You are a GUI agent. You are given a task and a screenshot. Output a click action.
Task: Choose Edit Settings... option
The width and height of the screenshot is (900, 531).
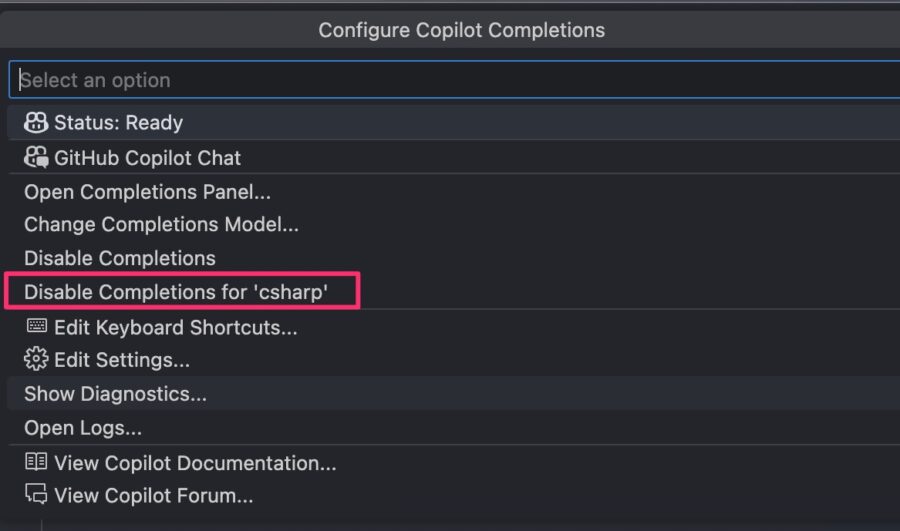(453, 360)
